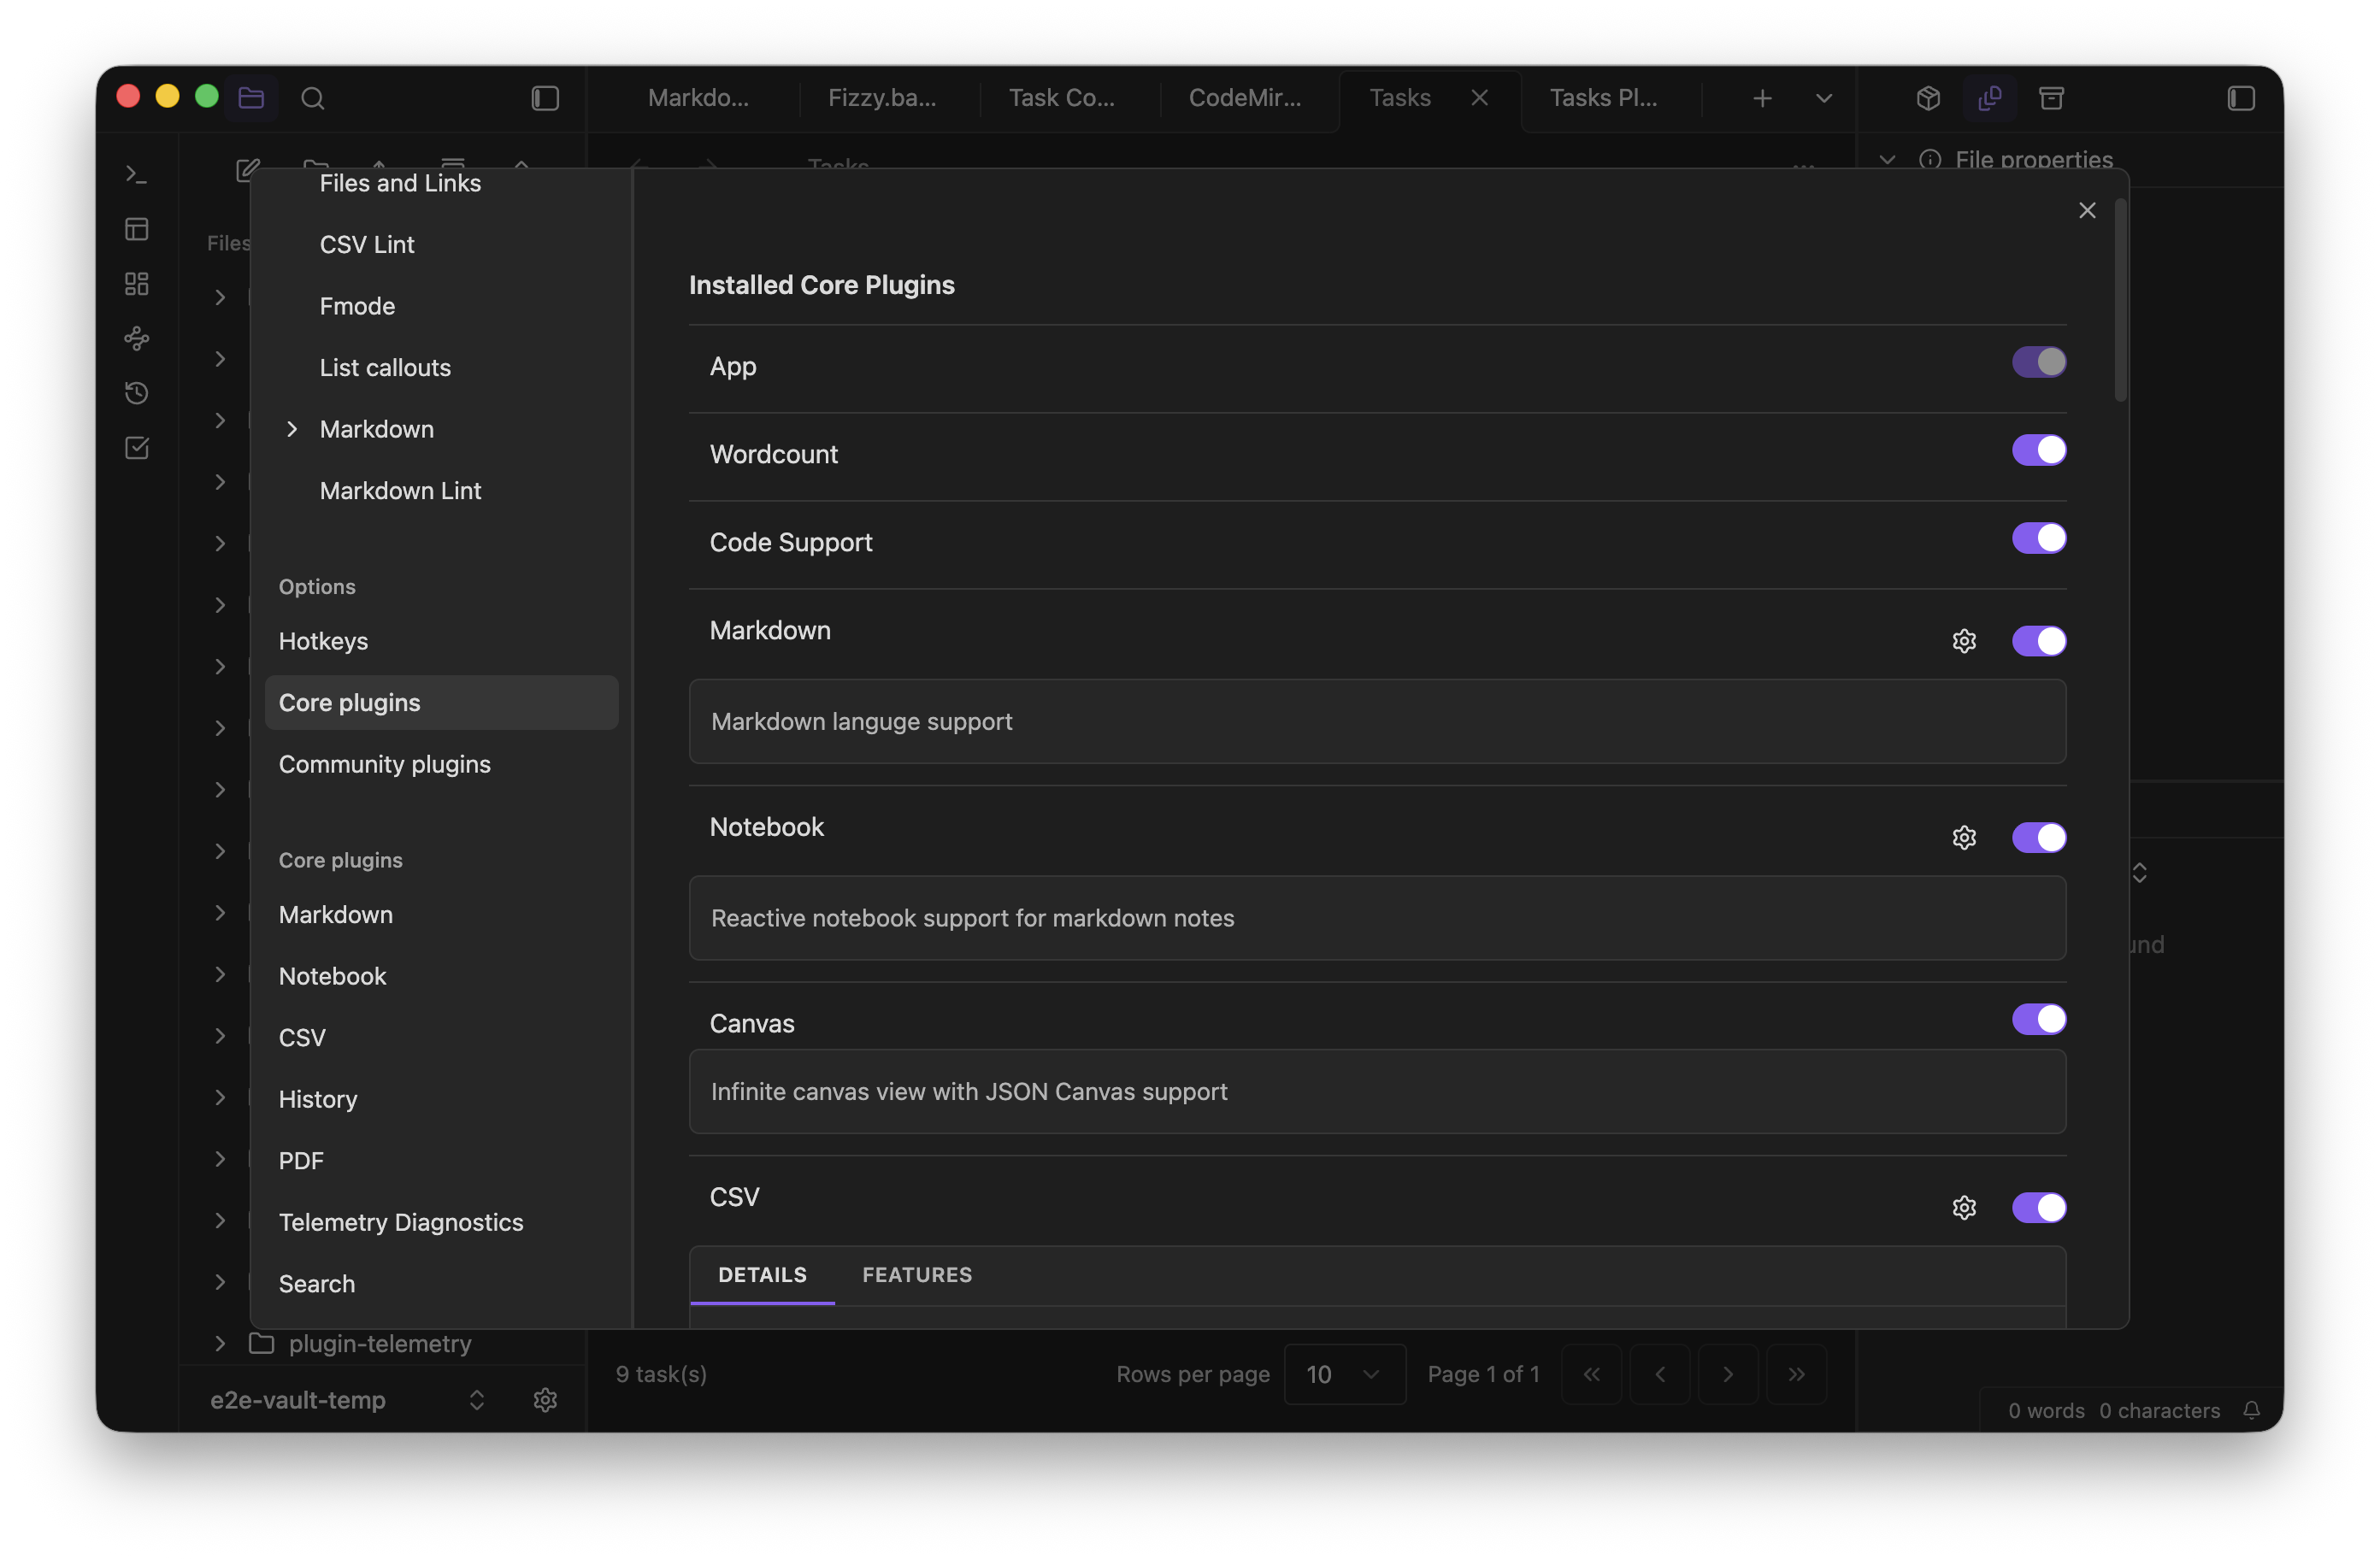This screenshot has width=2380, height=1559.
Task: Switch to the Tasks Pl... tab
Action: 1603,98
